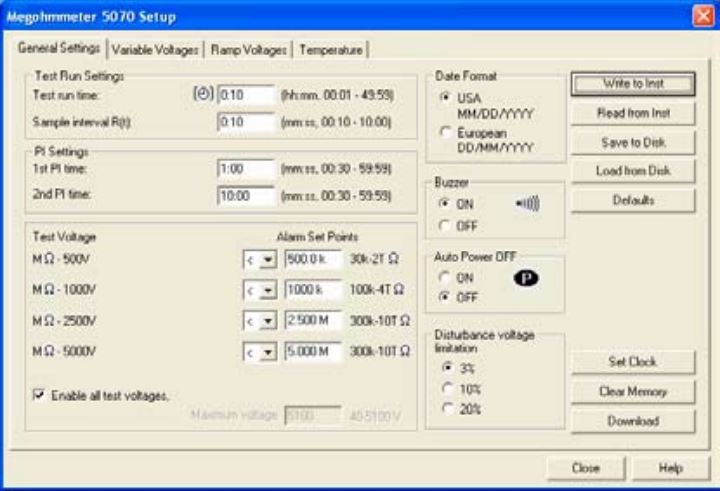The width and height of the screenshot is (720, 491).
Task: Click the 'Alarm Set Points' heading text
Action: click(x=317, y=237)
